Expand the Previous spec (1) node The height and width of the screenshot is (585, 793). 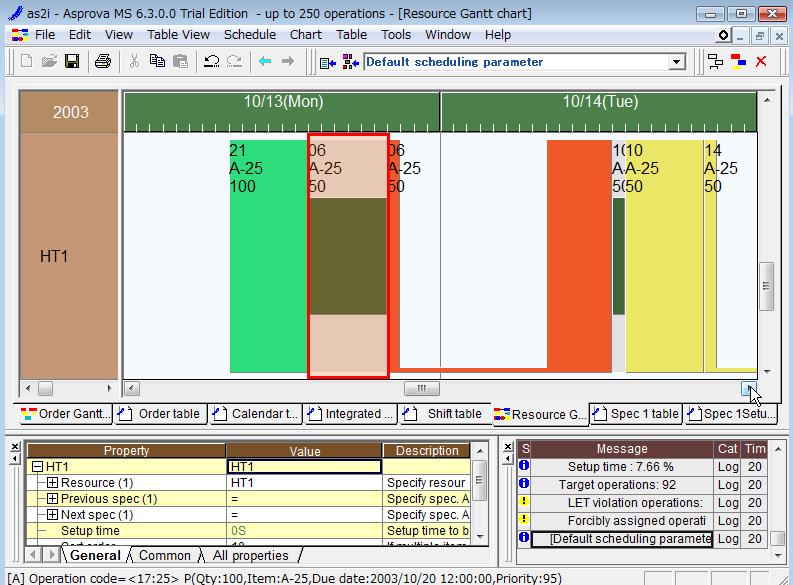click(x=53, y=499)
